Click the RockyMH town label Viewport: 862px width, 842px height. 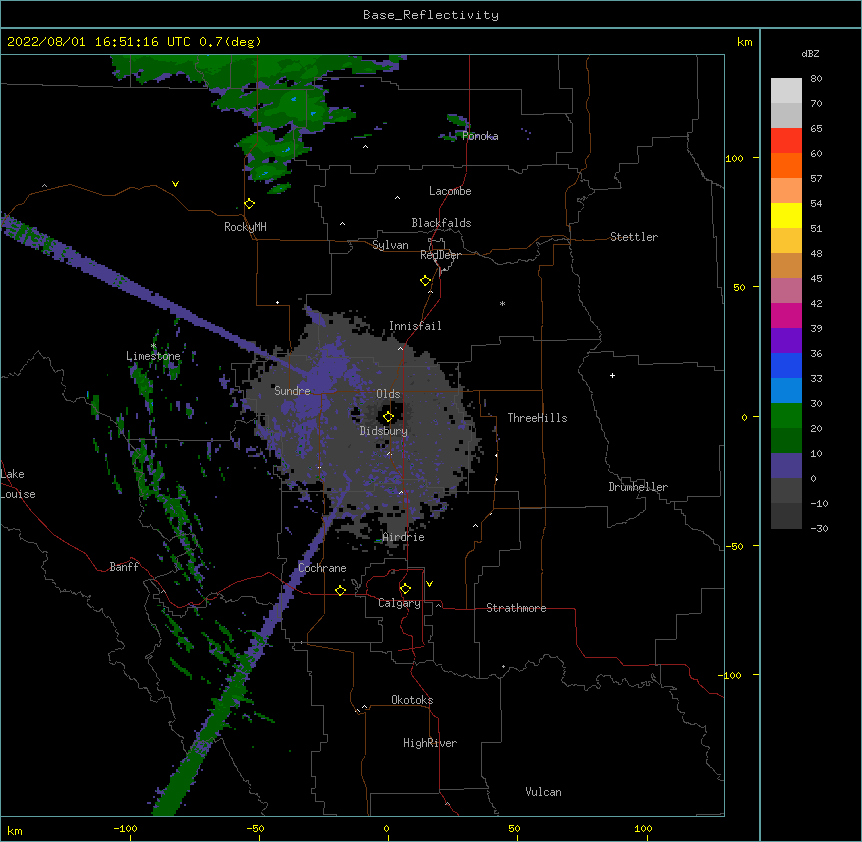(245, 227)
